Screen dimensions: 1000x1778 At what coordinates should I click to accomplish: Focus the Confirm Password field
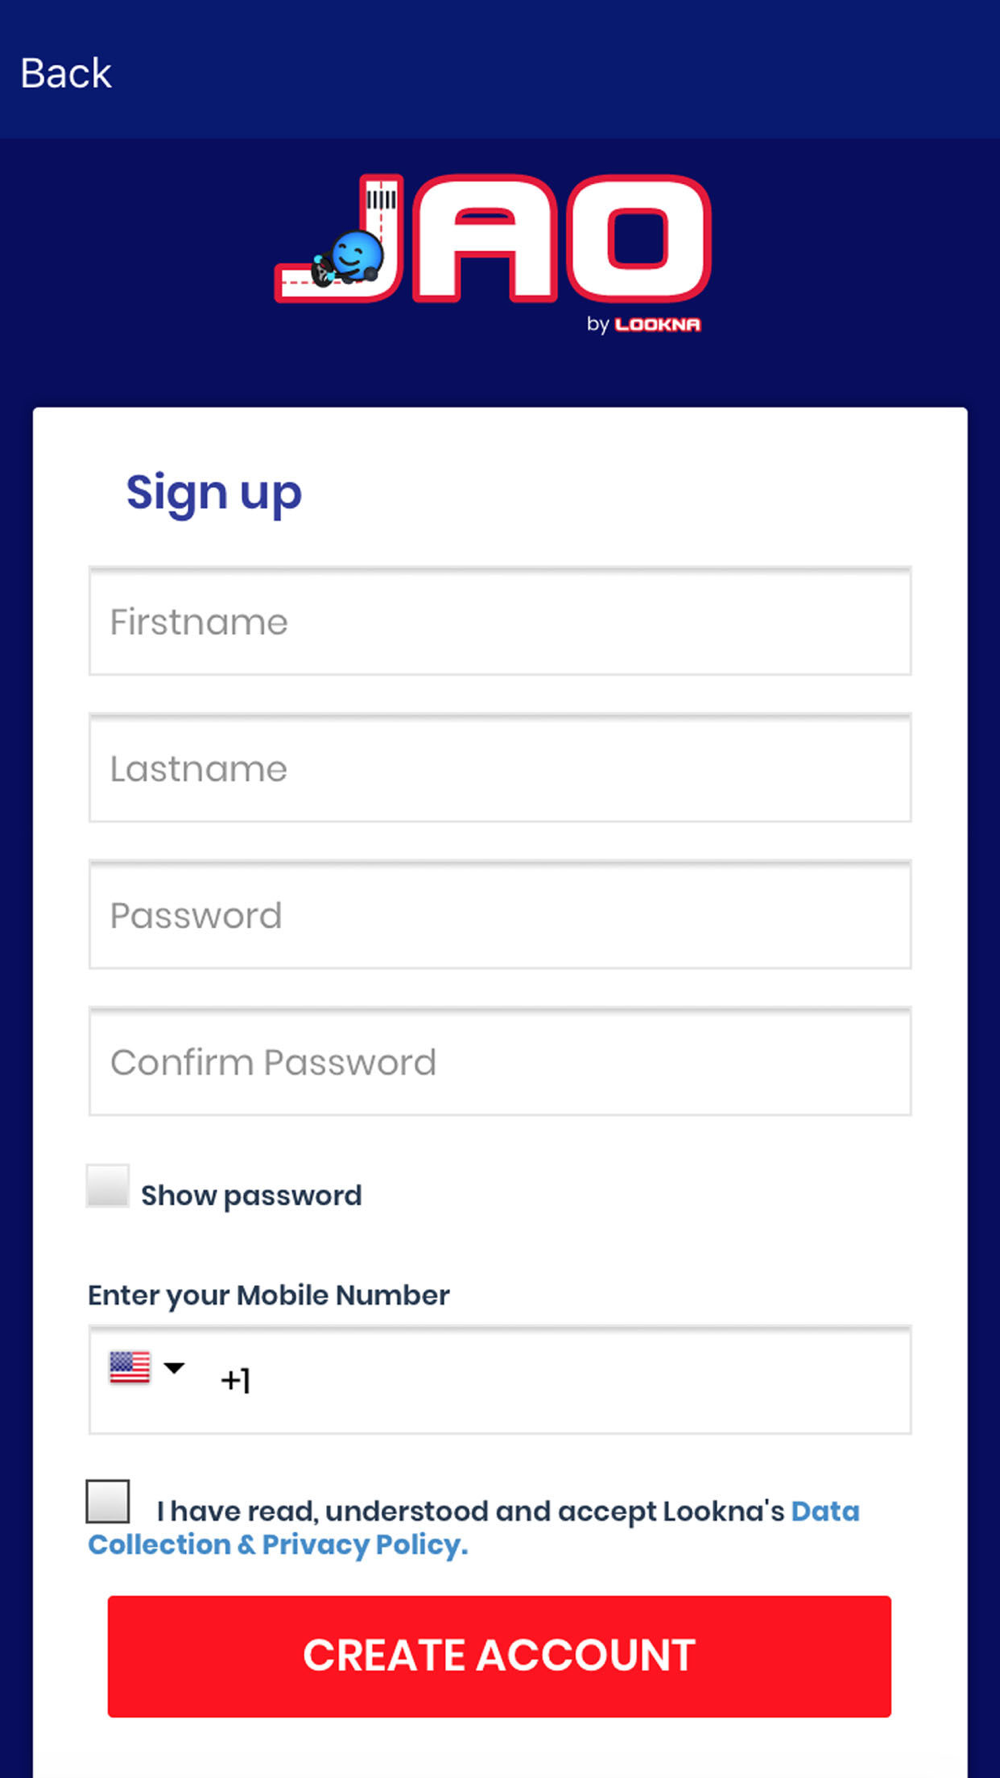click(x=500, y=1061)
